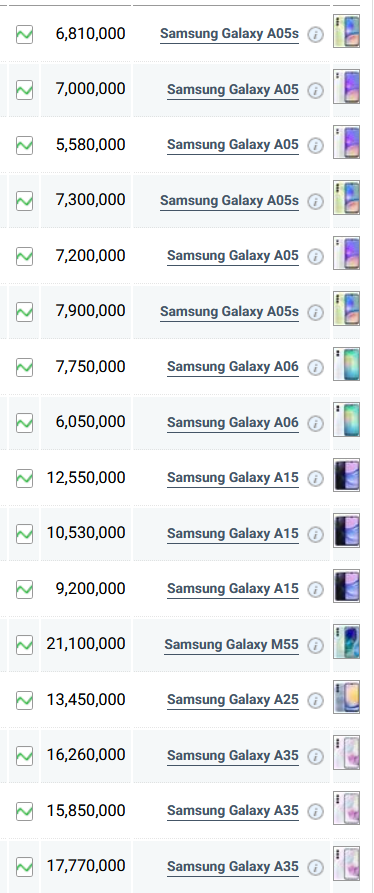Follow Galaxy A05s link priced 7,900,000
The height and width of the screenshot is (893, 374).
[x=229, y=312]
